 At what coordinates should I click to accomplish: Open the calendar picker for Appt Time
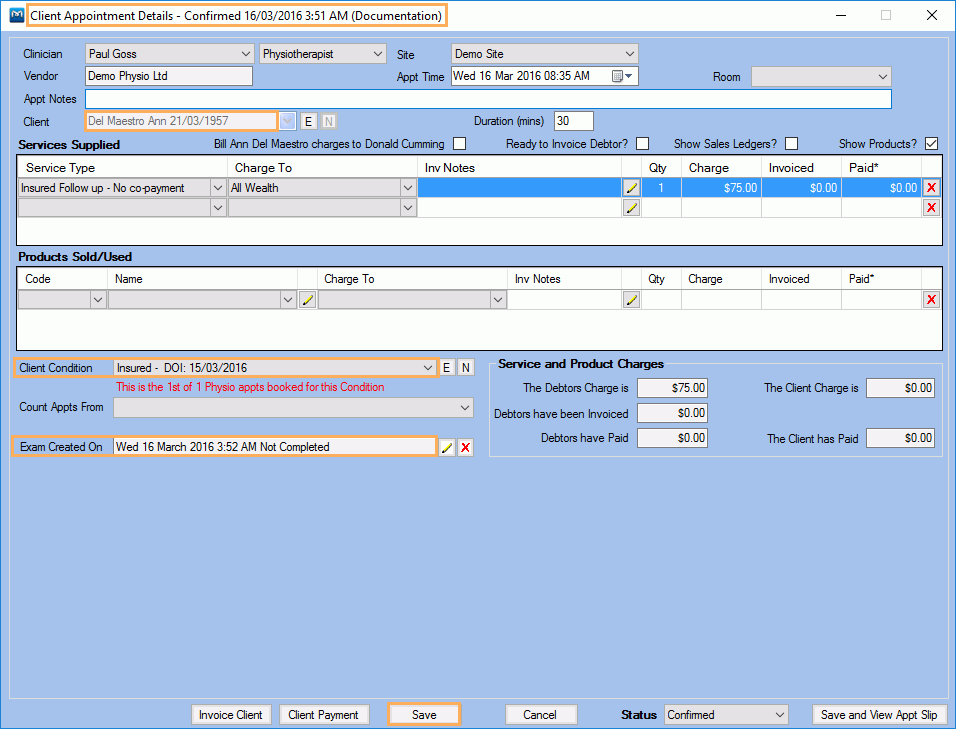[x=618, y=76]
